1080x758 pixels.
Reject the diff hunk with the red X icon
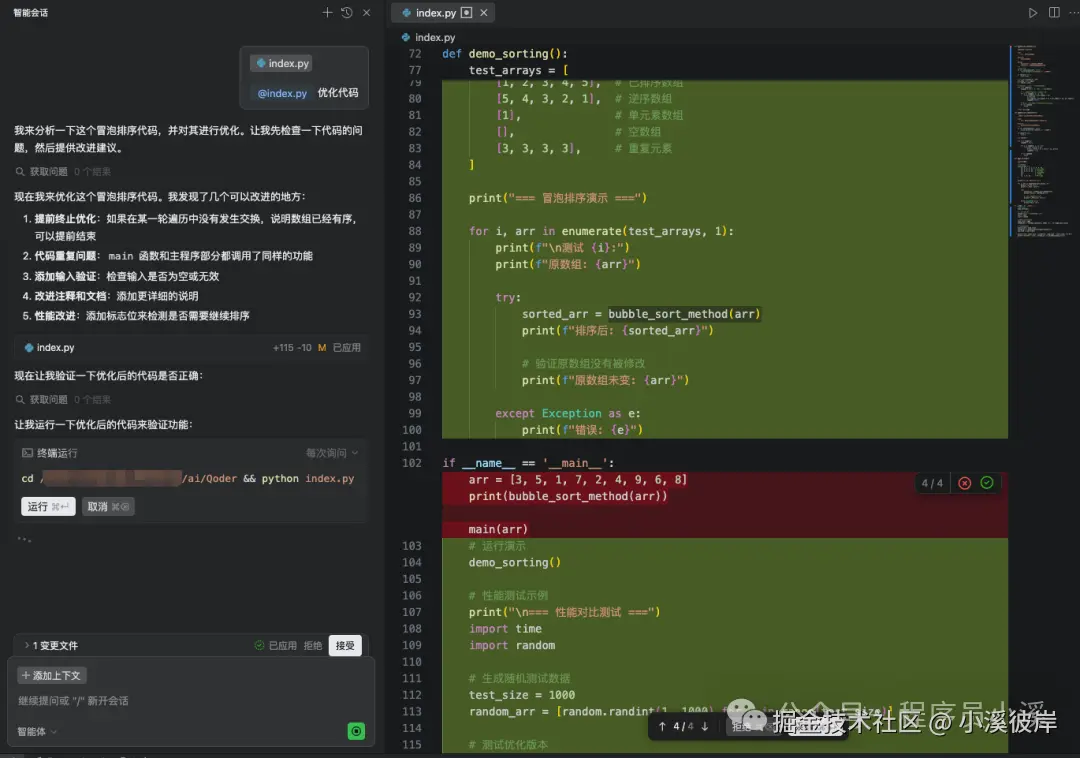pos(964,483)
